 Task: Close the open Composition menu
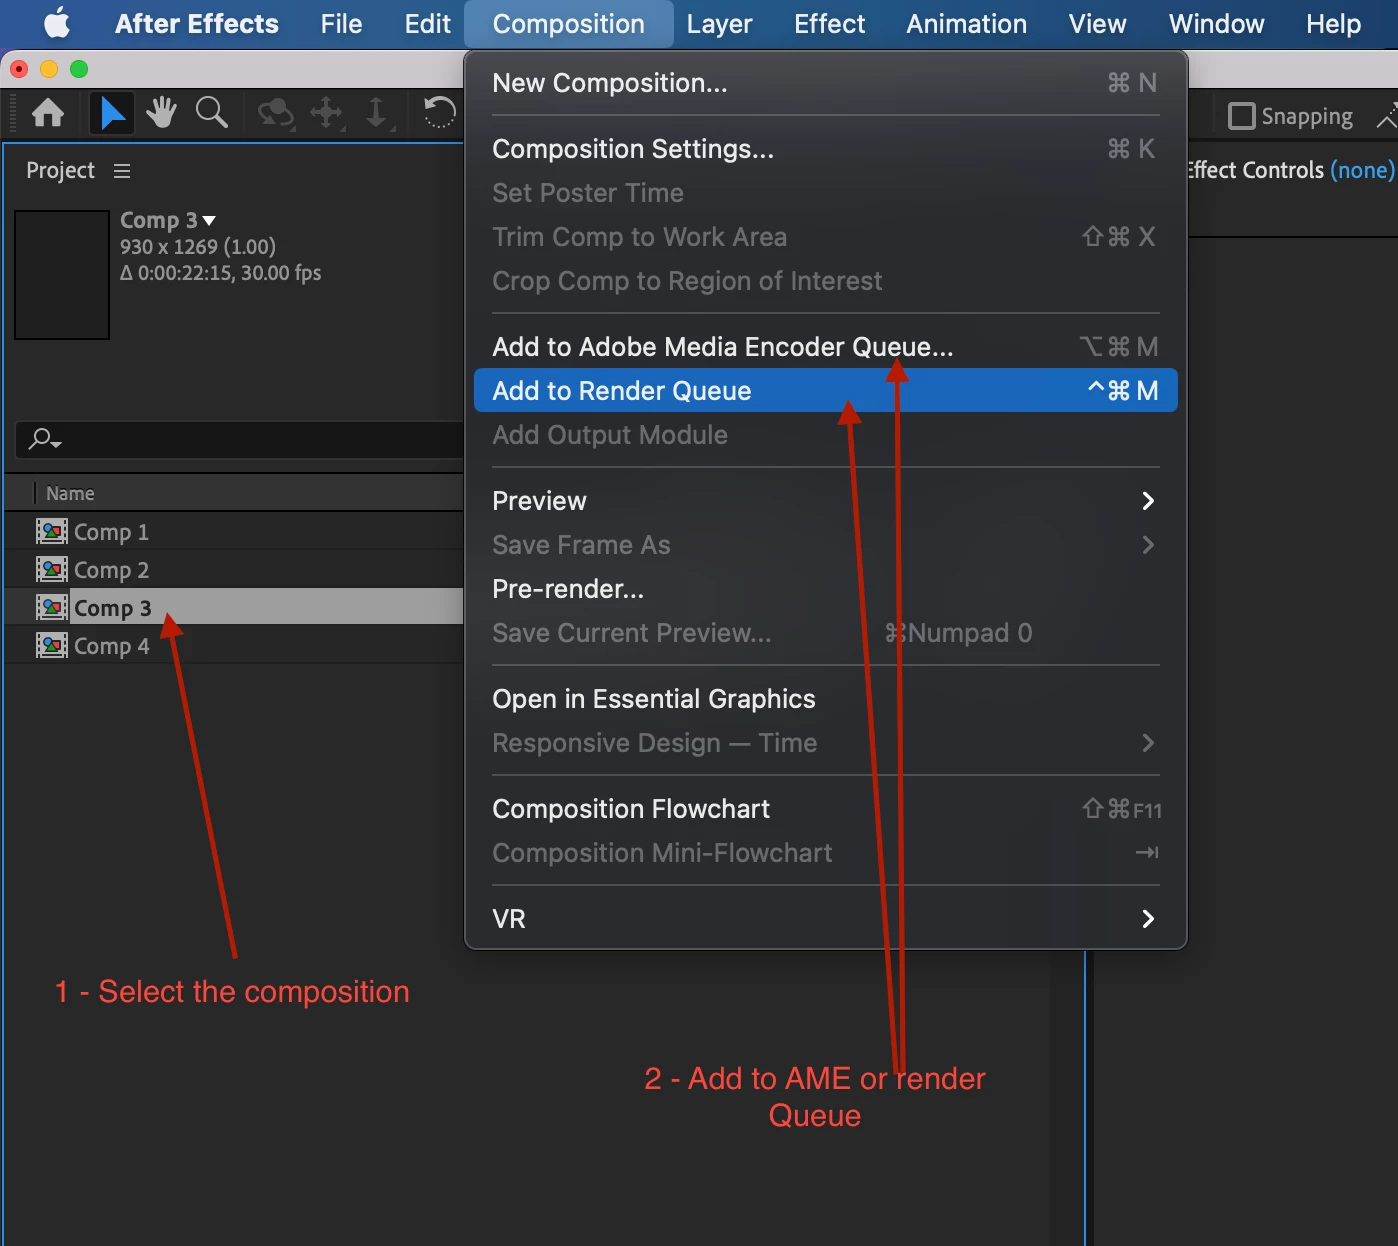coord(568,24)
